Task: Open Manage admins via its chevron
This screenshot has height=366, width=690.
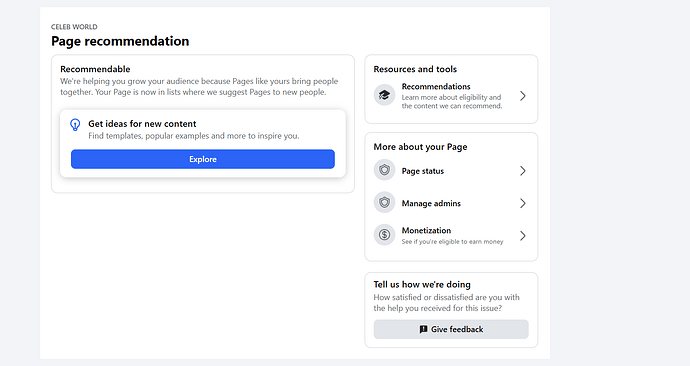Action: click(x=523, y=203)
